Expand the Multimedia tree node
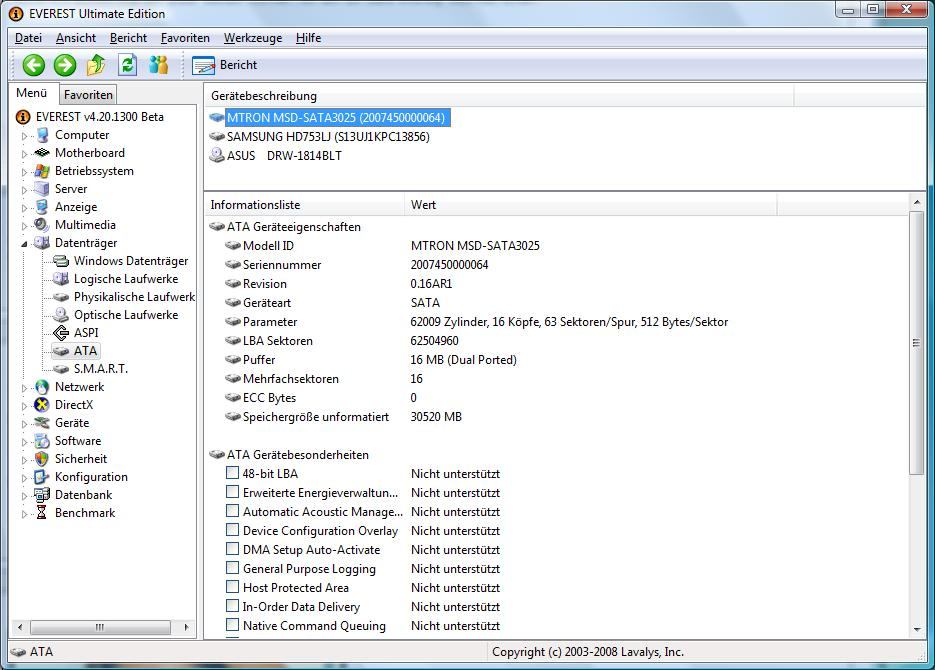The width and height of the screenshot is (935, 670). coord(24,225)
